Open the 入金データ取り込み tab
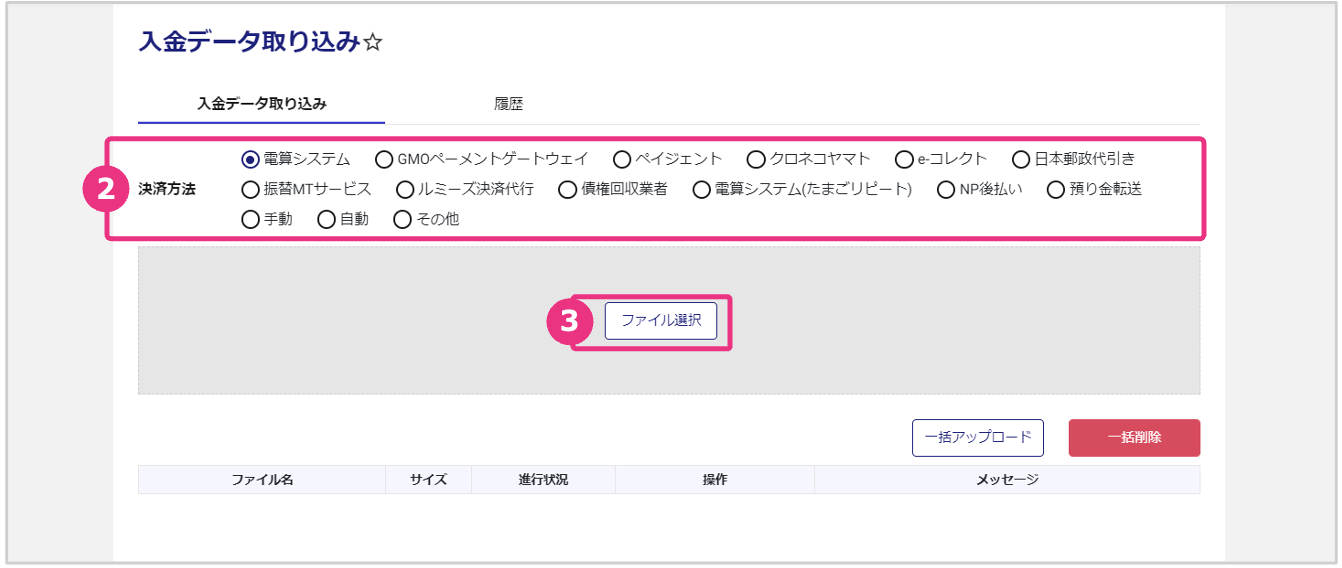 pos(261,104)
